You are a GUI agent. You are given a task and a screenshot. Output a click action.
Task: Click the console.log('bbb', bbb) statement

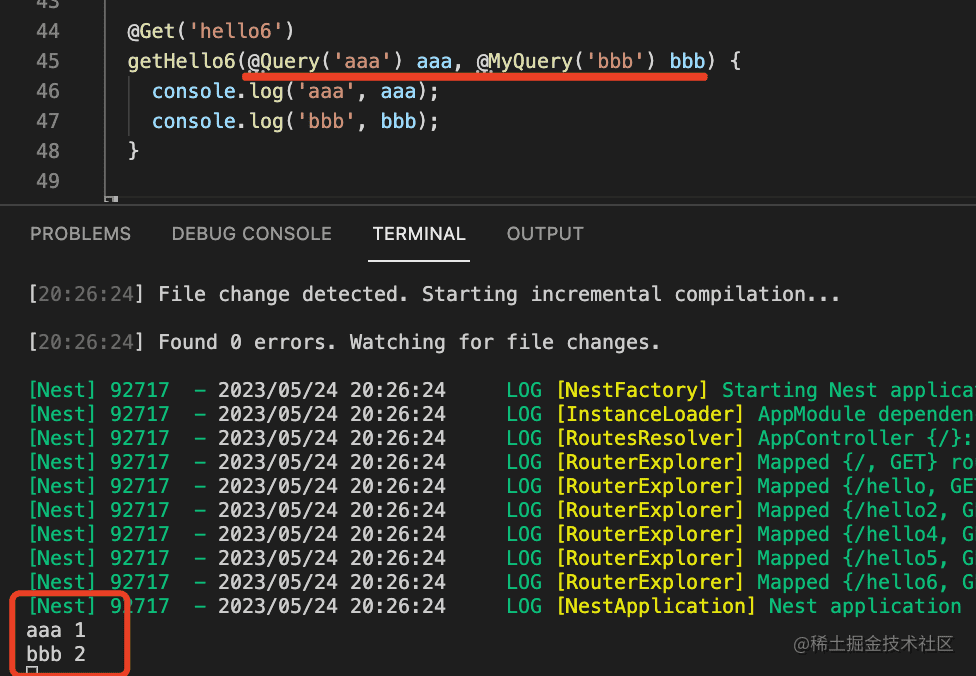(295, 121)
